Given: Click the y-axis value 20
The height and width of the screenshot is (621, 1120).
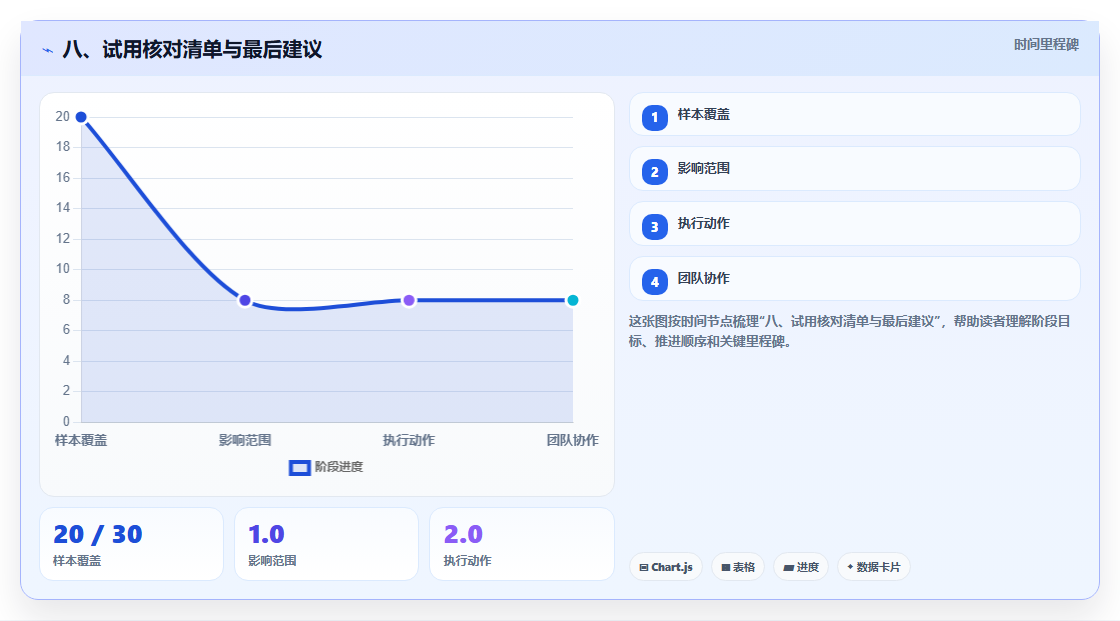Looking at the screenshot, I should (63, 116).
